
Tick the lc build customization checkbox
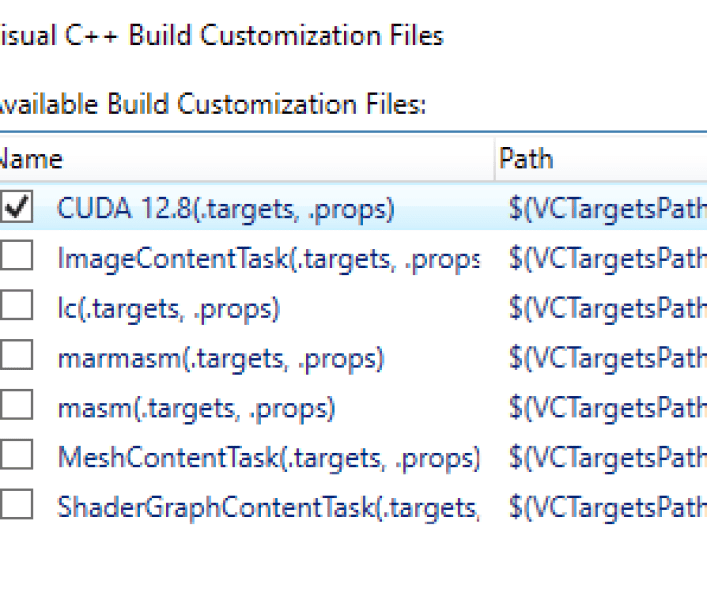tap(17, 307)
